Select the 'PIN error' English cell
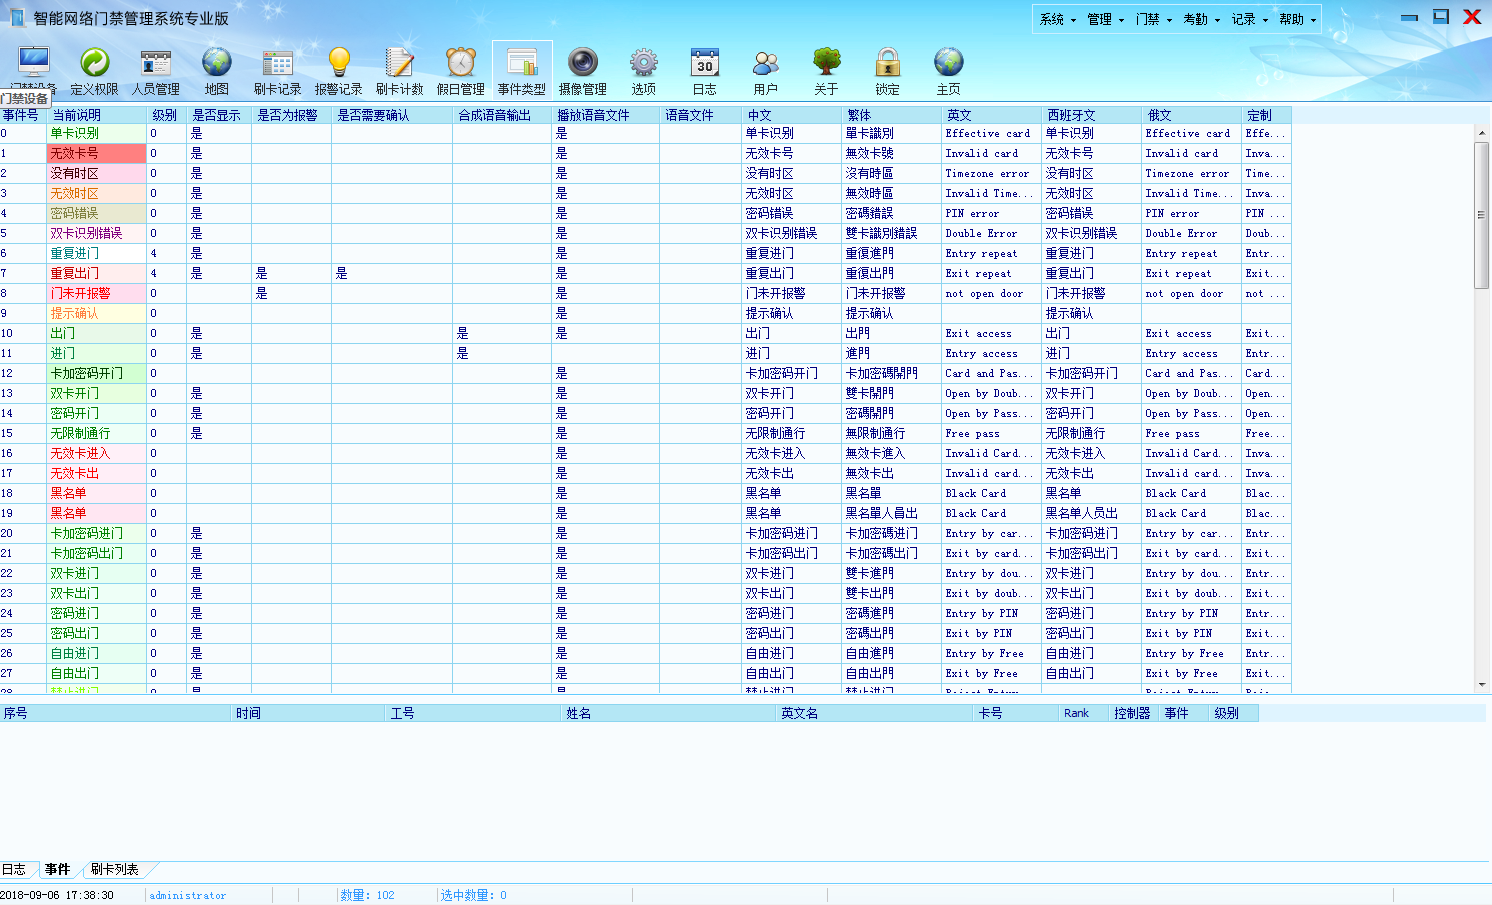The image size is (1492, 905). click(x=991, y=213)
